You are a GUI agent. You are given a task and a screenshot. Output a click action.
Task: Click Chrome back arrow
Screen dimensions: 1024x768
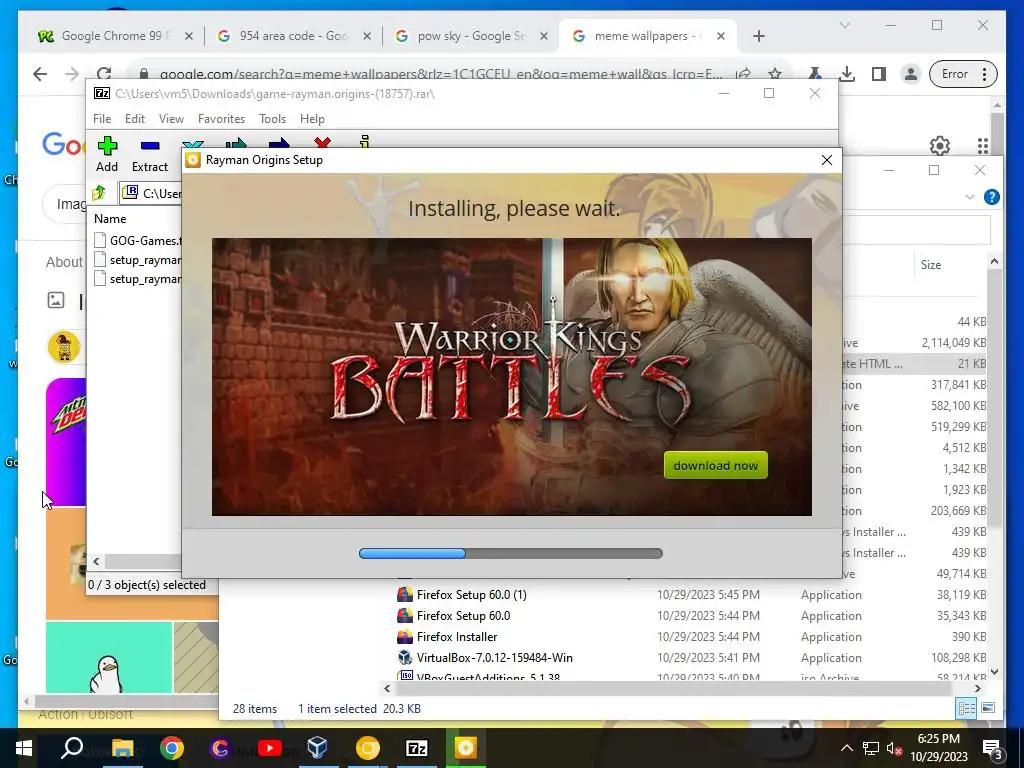coord(40,74)
